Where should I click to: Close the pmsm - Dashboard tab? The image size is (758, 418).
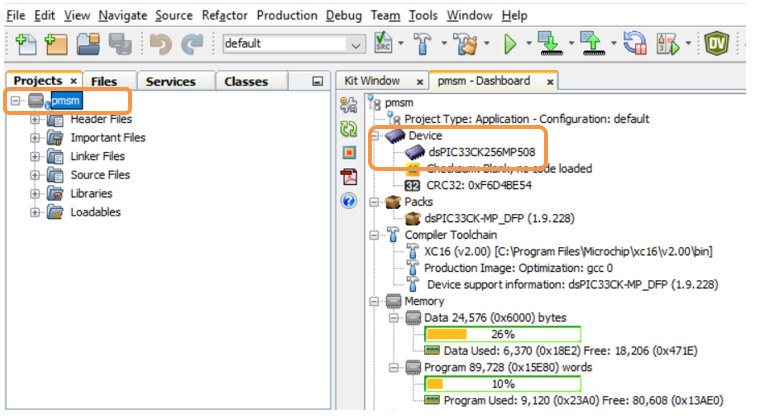coord(550,82)
